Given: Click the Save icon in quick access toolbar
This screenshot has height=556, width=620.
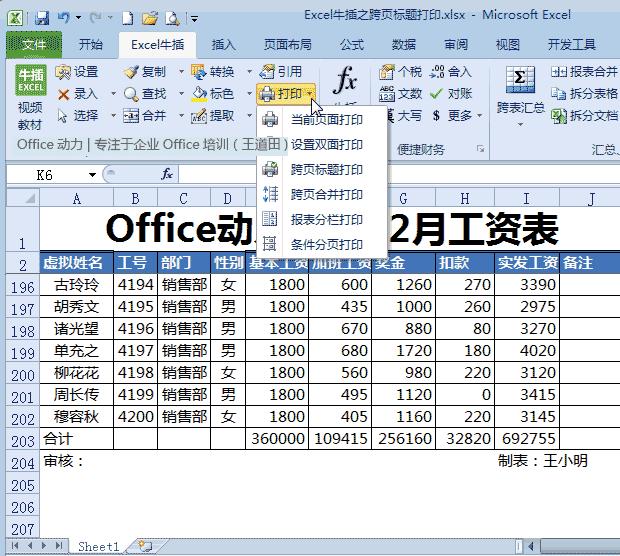Looking at the screenshot, I should tap(42, 18).
